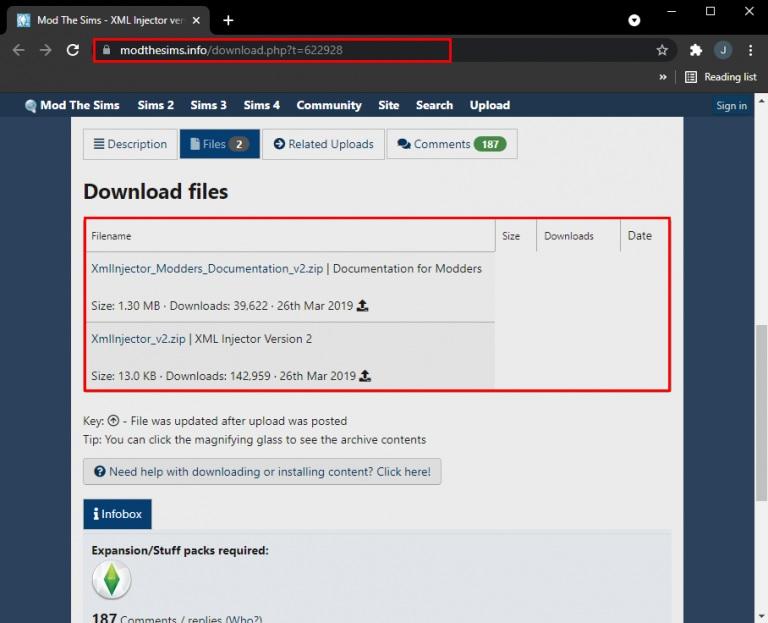This screenshot has height=623, width=768.
Task: Switch to the Comments tab
Action: [451, 144]
